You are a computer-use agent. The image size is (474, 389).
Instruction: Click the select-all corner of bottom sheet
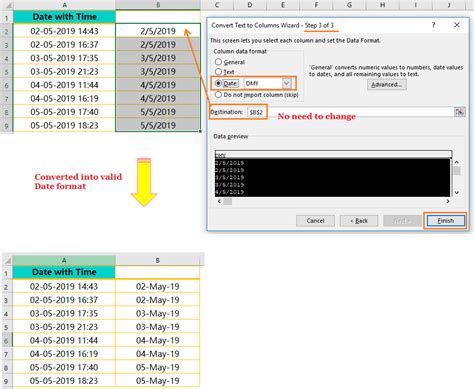coord(7,260)
